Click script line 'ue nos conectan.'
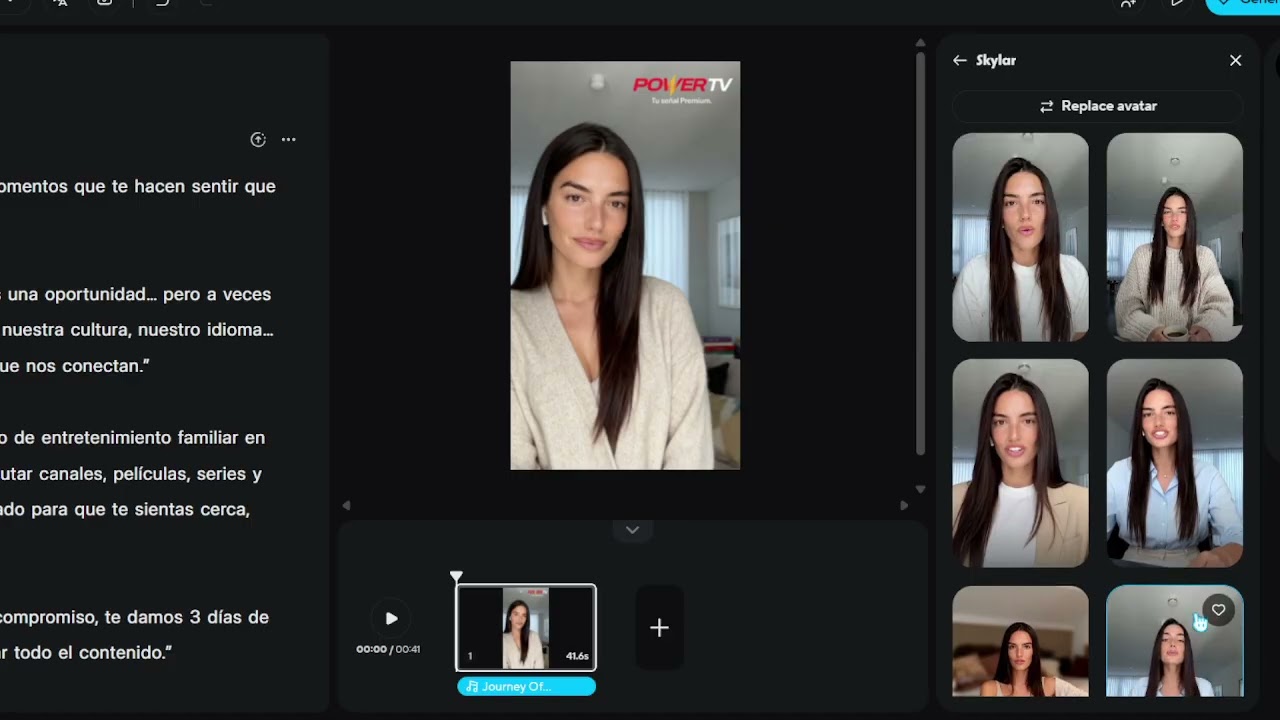 75,366
